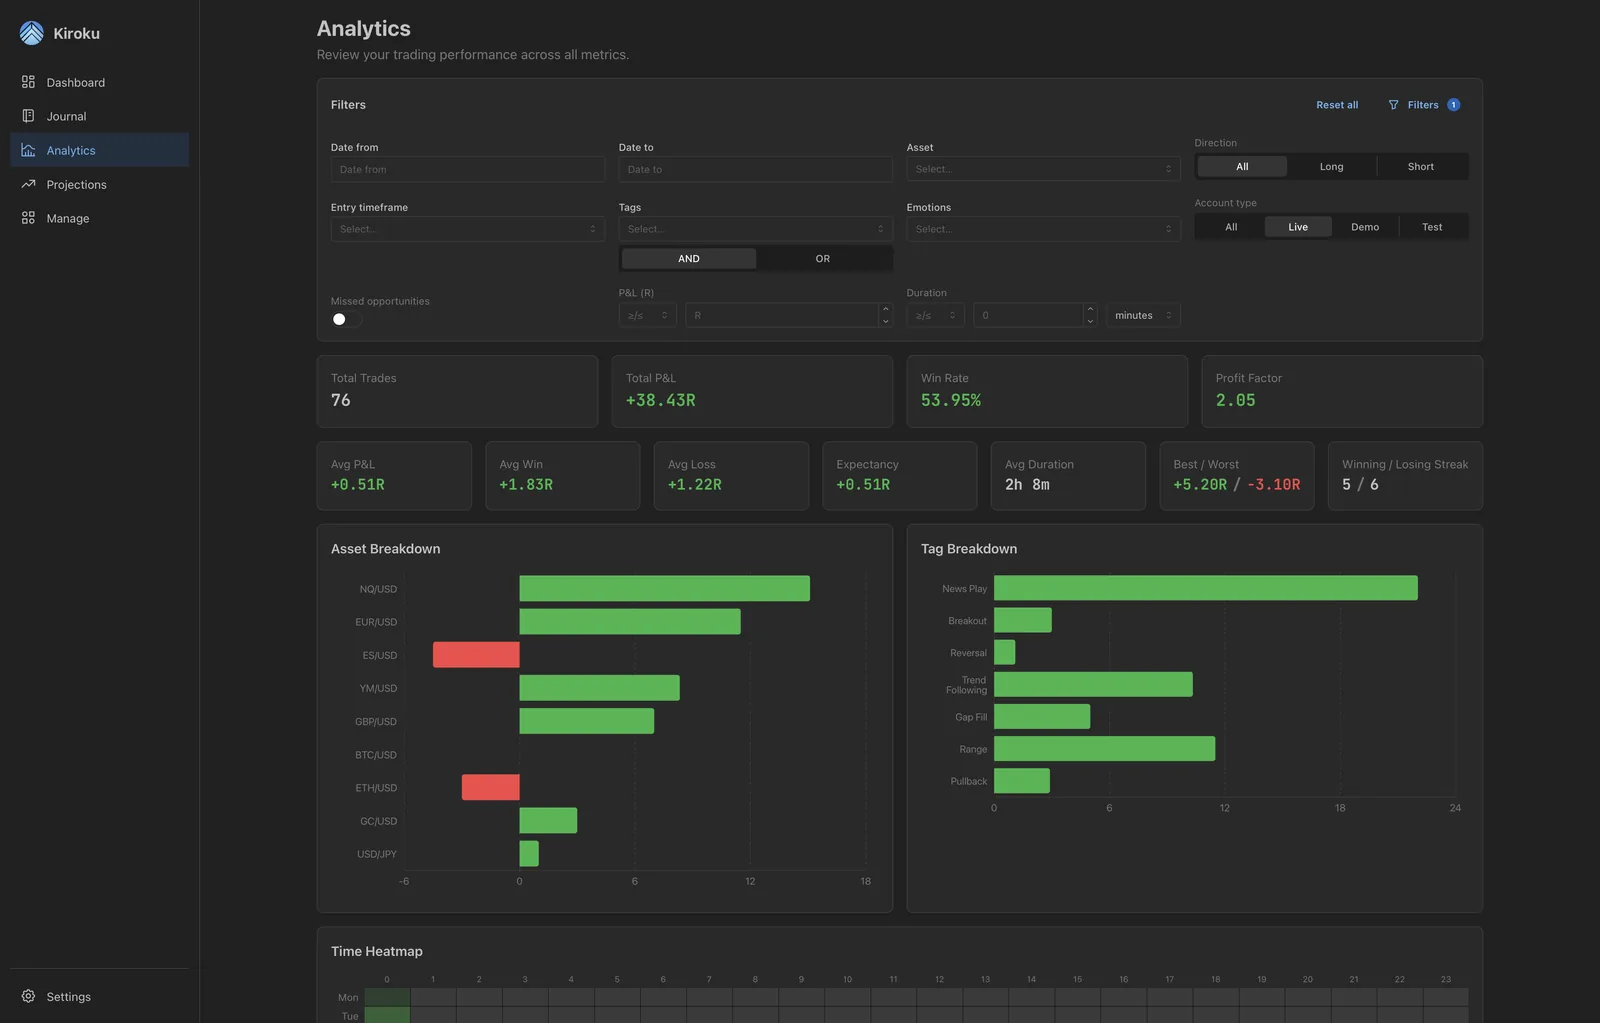Click the Projections trend arrow icon
Screen dimensions: 1600x1023
(x=28, y=184)
